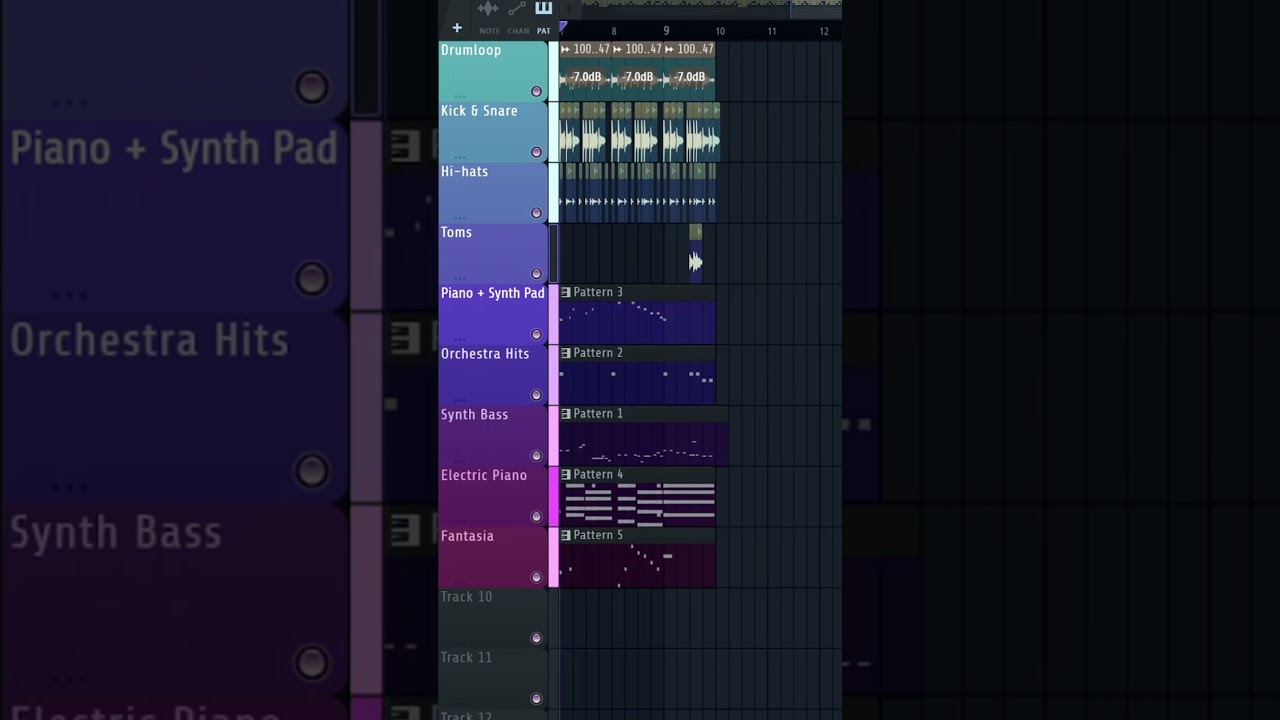
Task: Open the second Drumloop audio clip menu
Action: point(618,49)
